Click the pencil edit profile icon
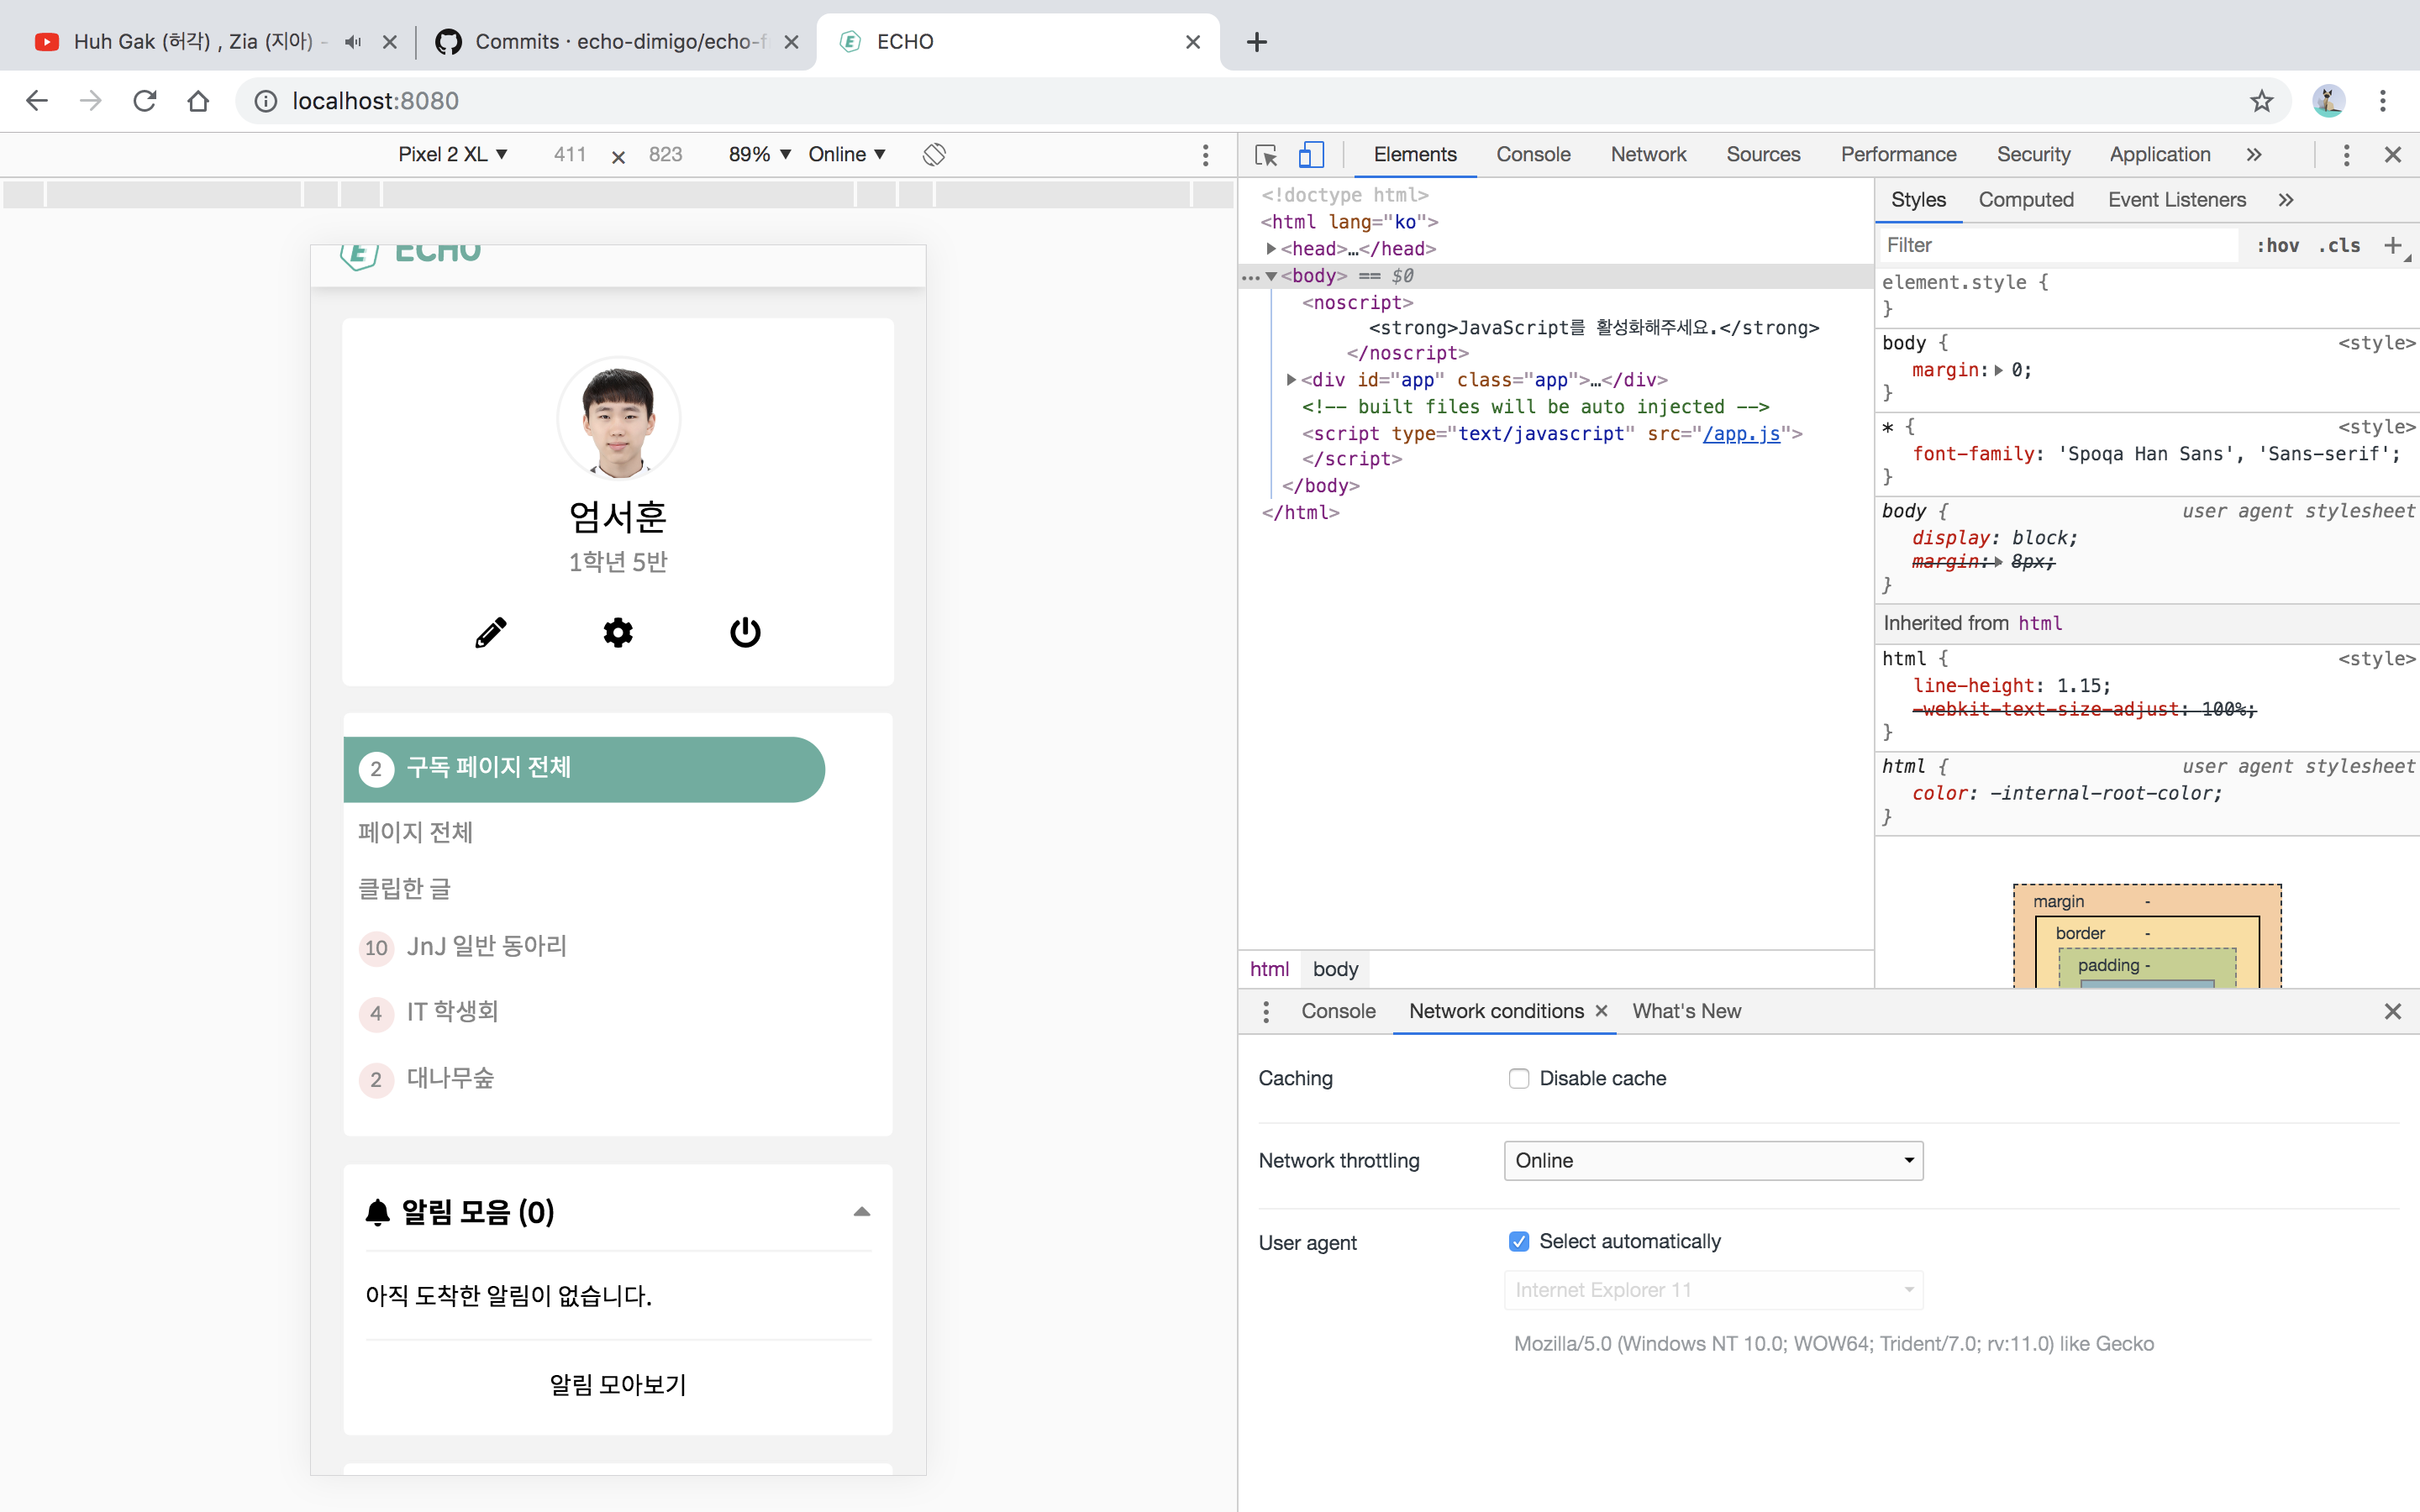Viewport: 2420px width, 1512px height. pyautogui.click(x=490, y=632)
